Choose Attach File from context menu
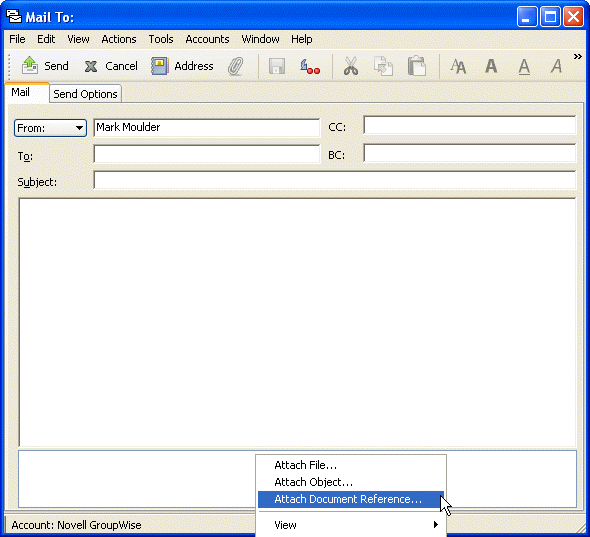The image size is (590, 537). (x=351, y=465)
